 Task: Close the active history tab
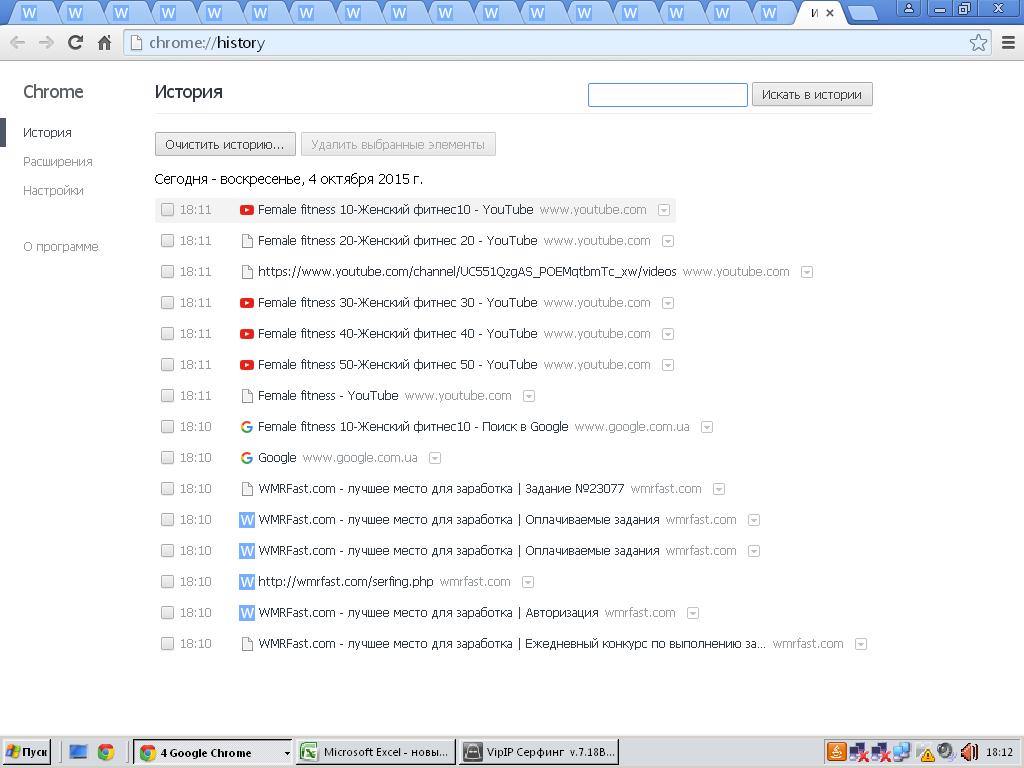pos(830,12)
